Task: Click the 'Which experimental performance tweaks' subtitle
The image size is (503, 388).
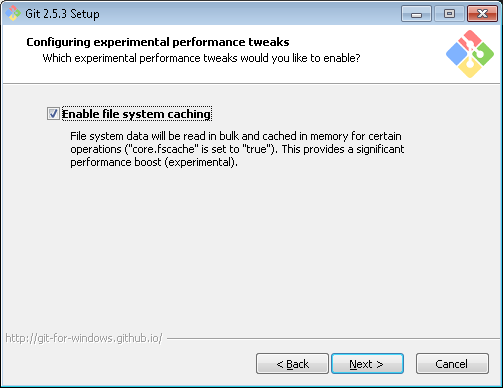Action: (x=201, y=58)
